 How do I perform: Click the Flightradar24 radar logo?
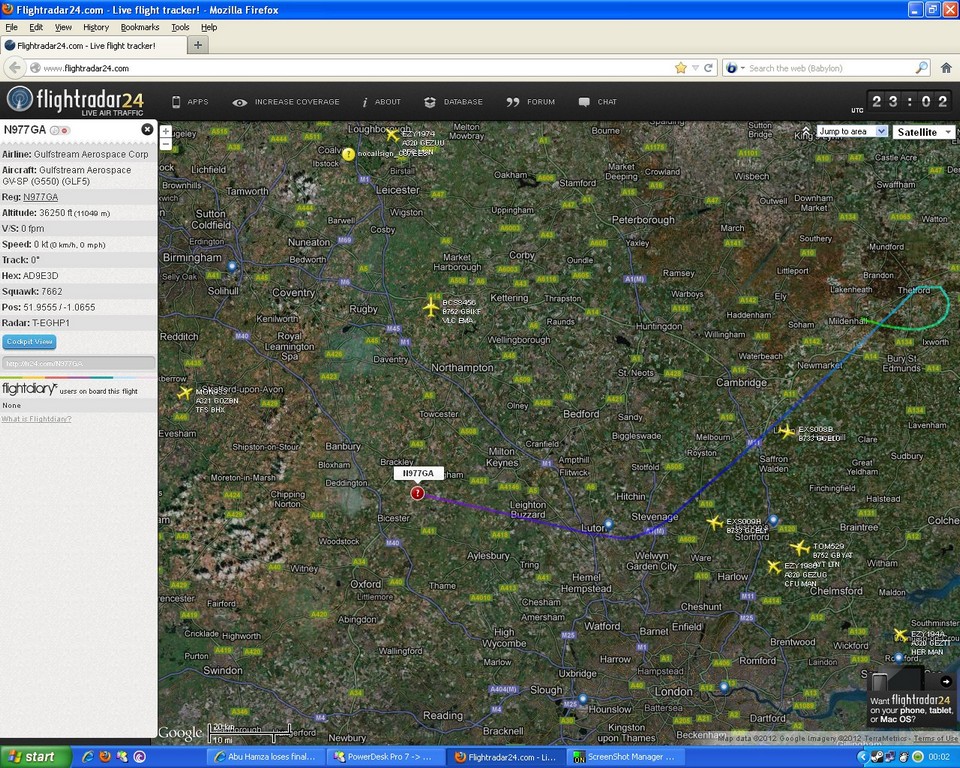coord(19,100)
